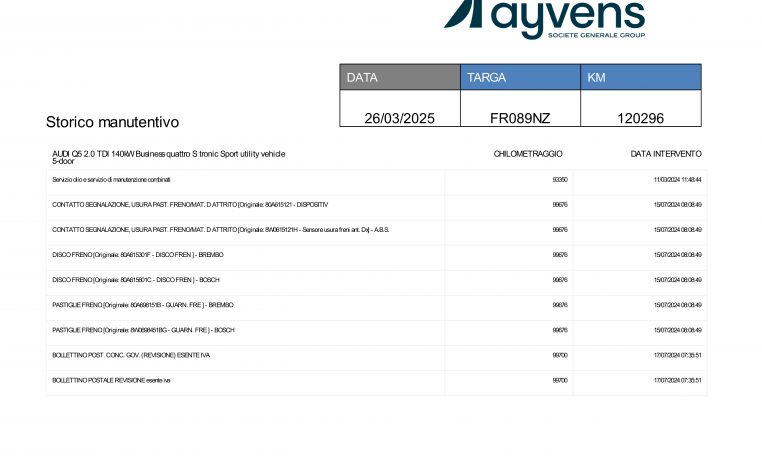Click the 11/03/2024 intervention date
762x456 pixels.
click(677, 180)
